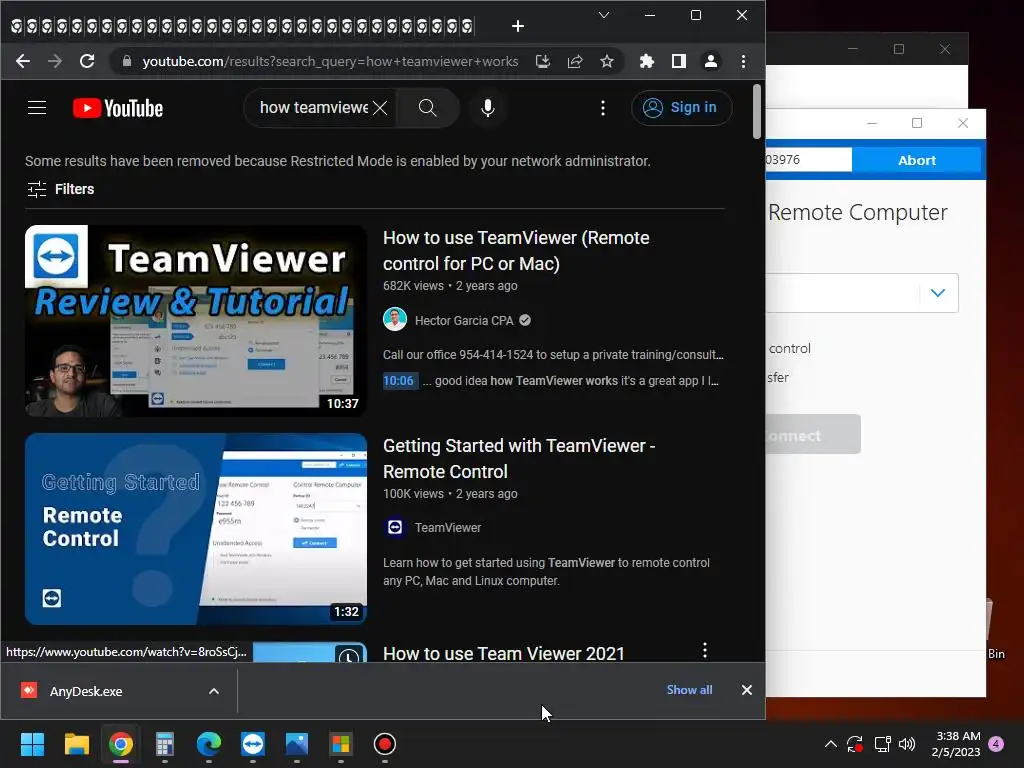
Task: Click YouTube search magnifier button
Action: [x=428, y=108]
